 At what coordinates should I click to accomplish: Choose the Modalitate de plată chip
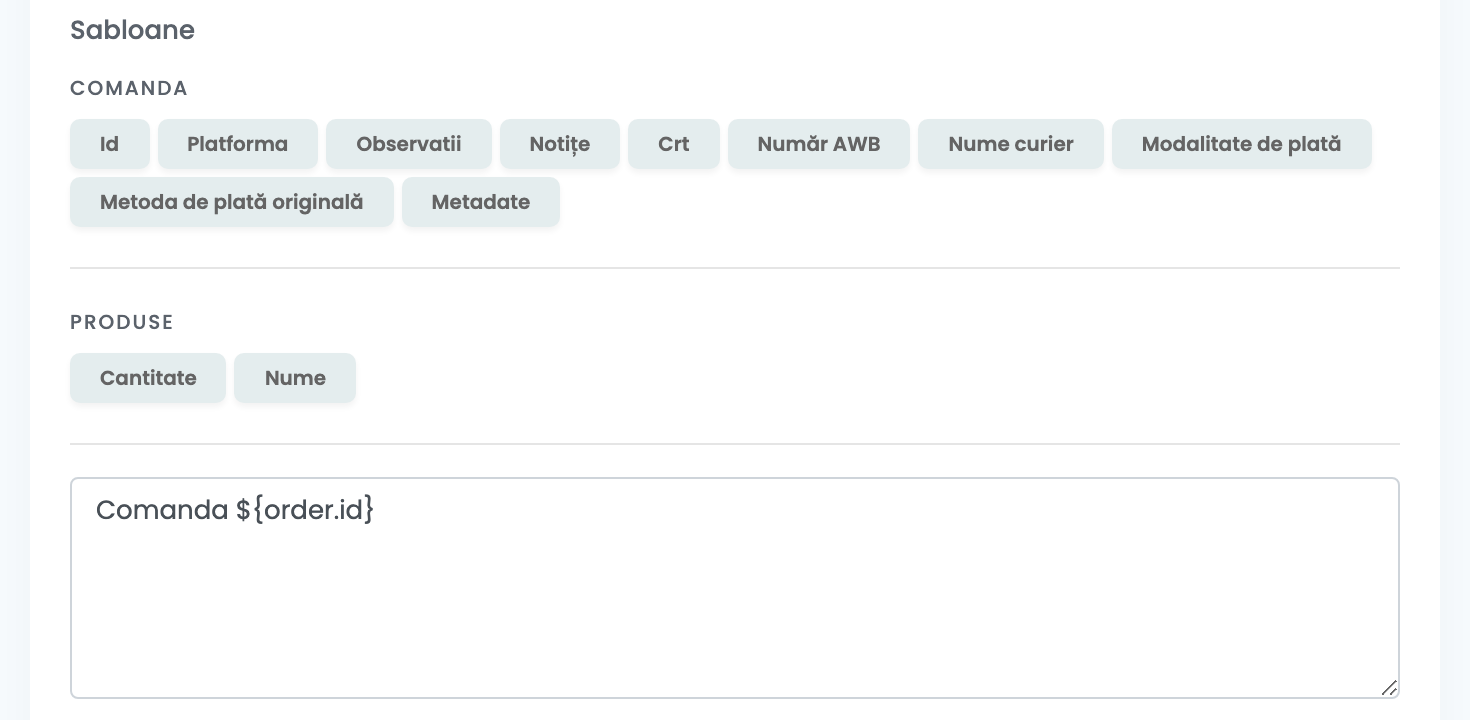pyautogui.click(x=1242, y=144)
